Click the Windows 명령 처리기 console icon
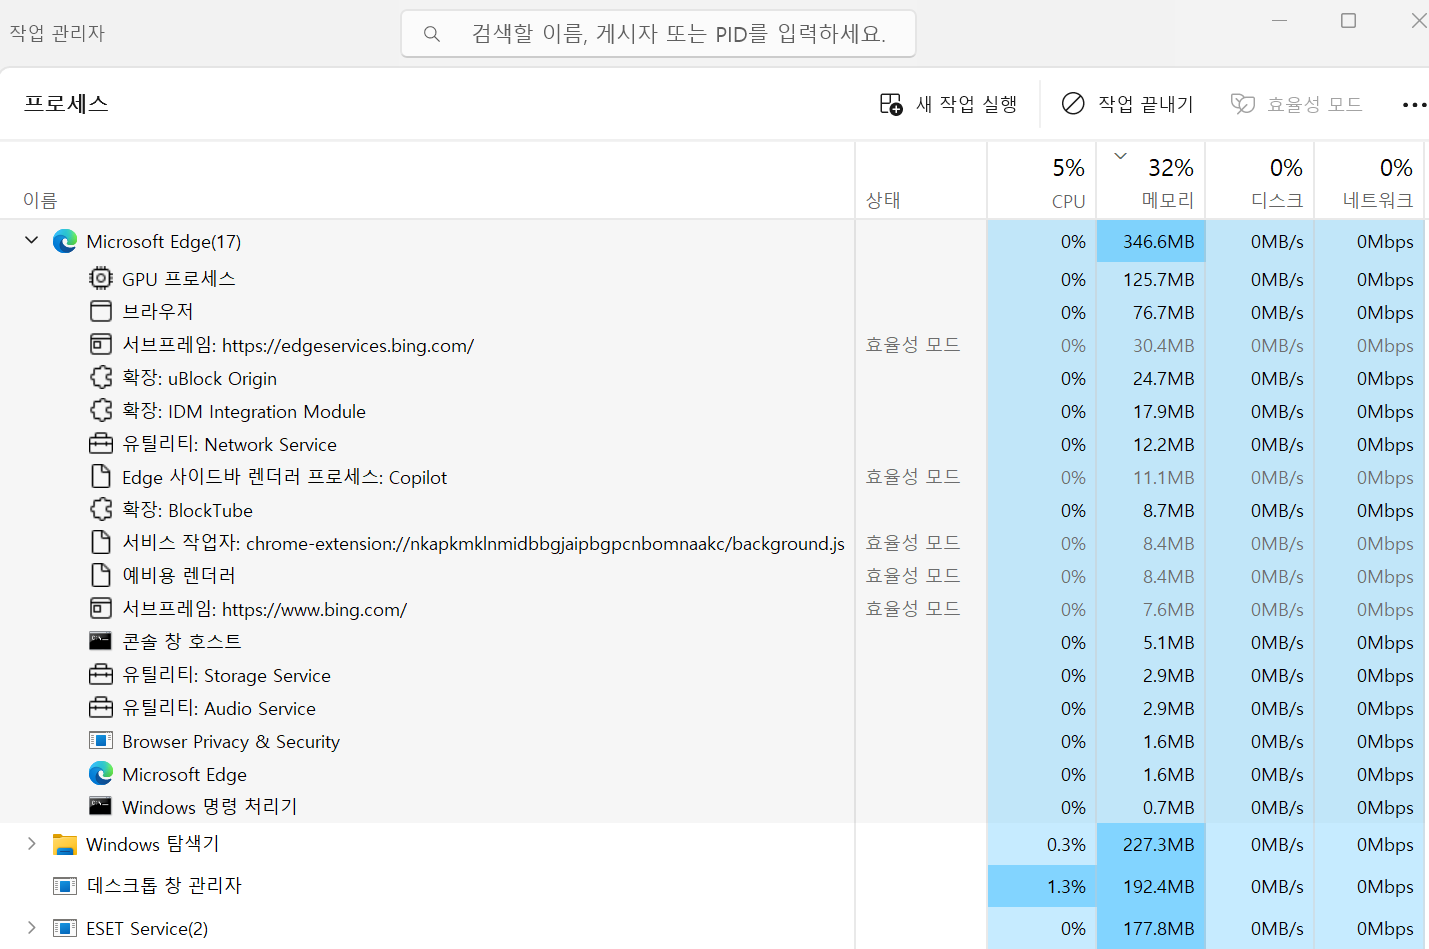Viewport: 1429px width, 949px height. coord(100,806)
